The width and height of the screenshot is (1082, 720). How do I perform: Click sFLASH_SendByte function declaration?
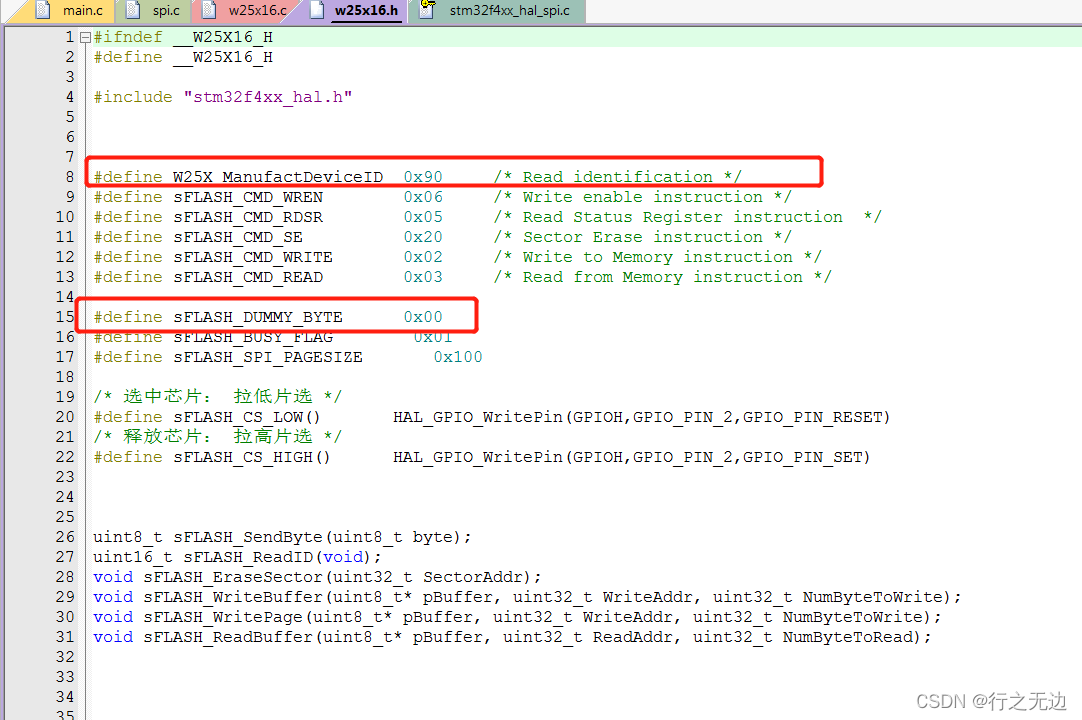(x=282, y=538)
